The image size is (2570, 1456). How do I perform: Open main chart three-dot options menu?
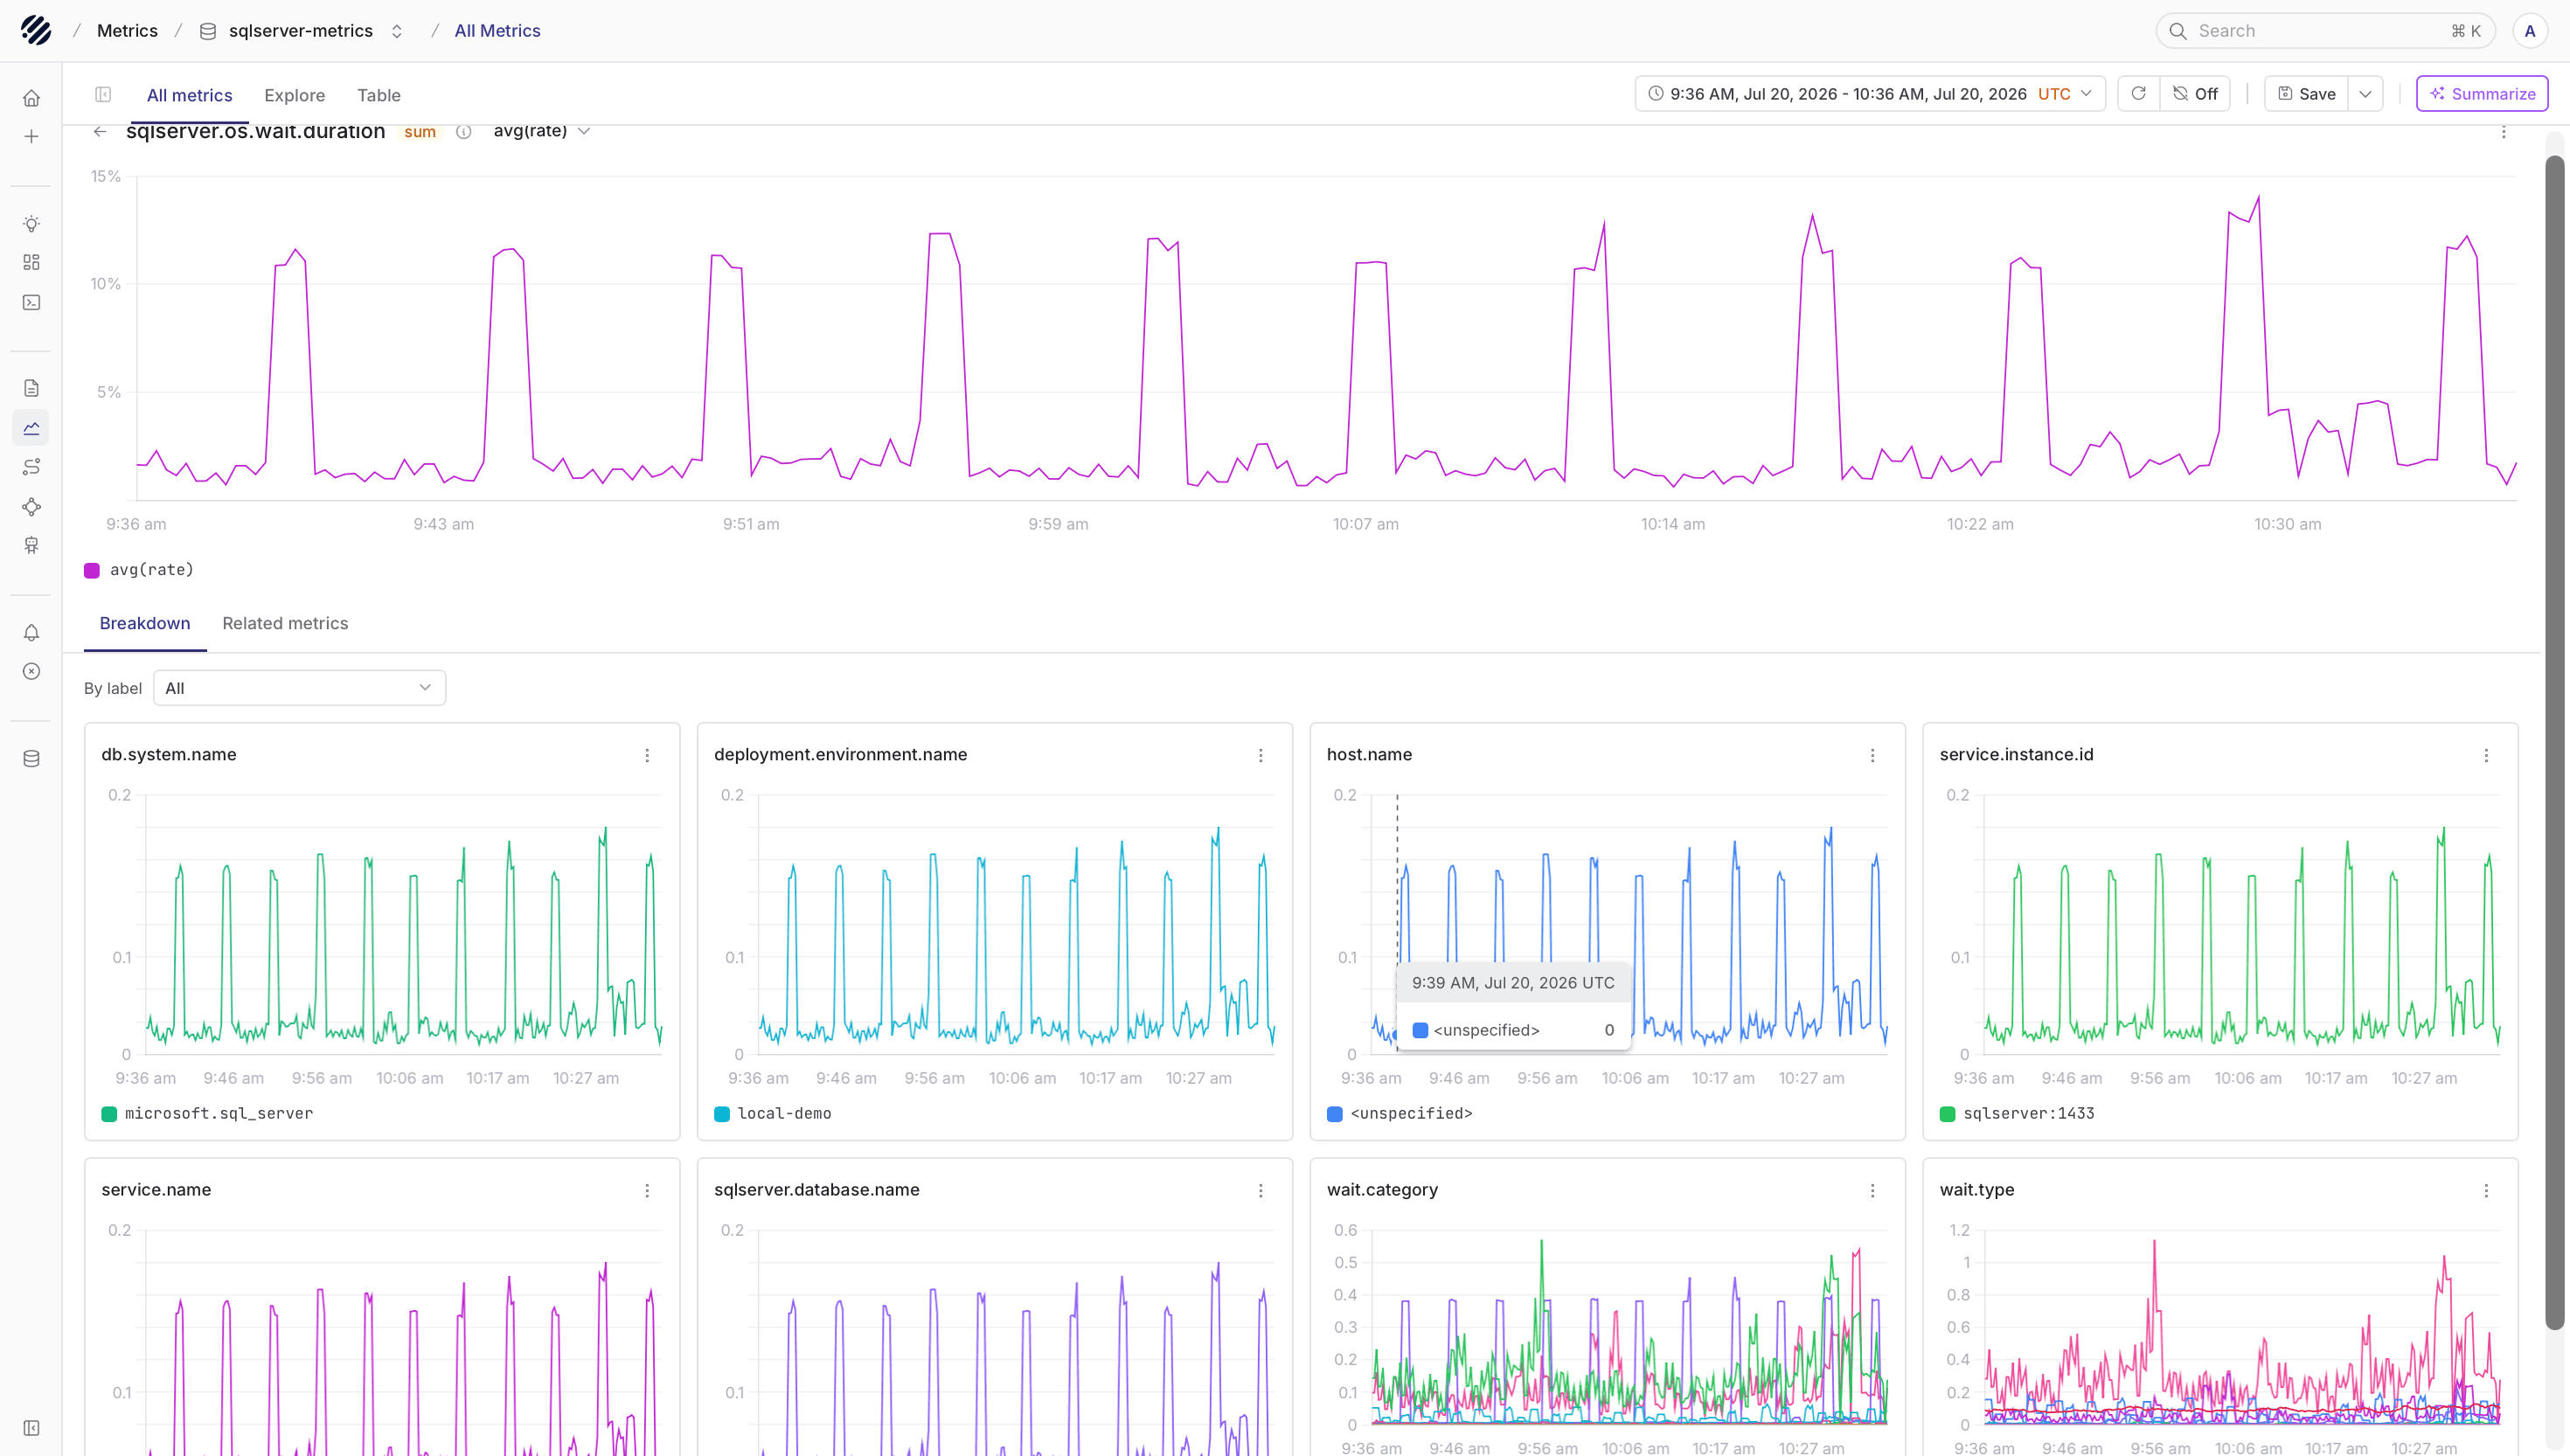coord(2503,132)
